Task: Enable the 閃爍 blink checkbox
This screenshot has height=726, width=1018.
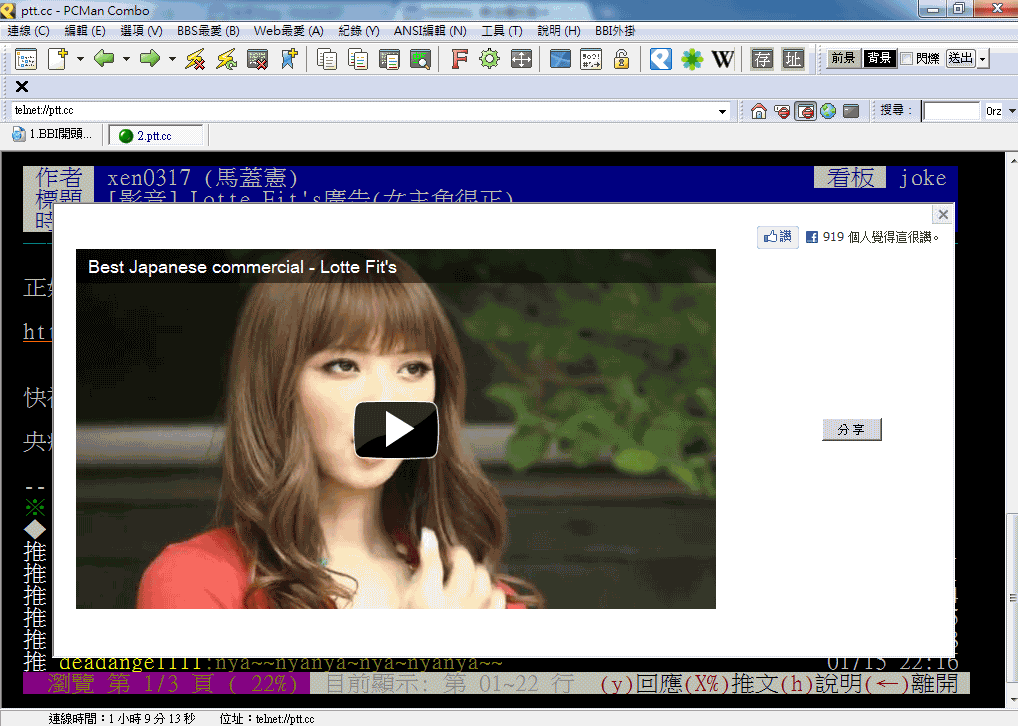Action: [907, 58]
